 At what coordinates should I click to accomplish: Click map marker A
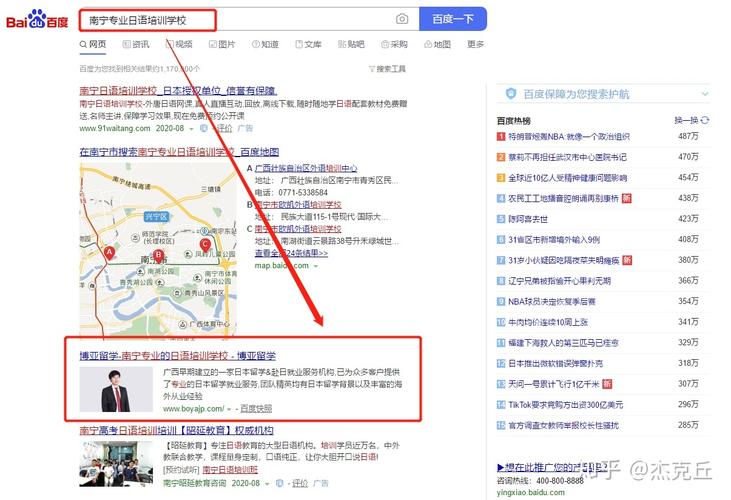[109, 253]
